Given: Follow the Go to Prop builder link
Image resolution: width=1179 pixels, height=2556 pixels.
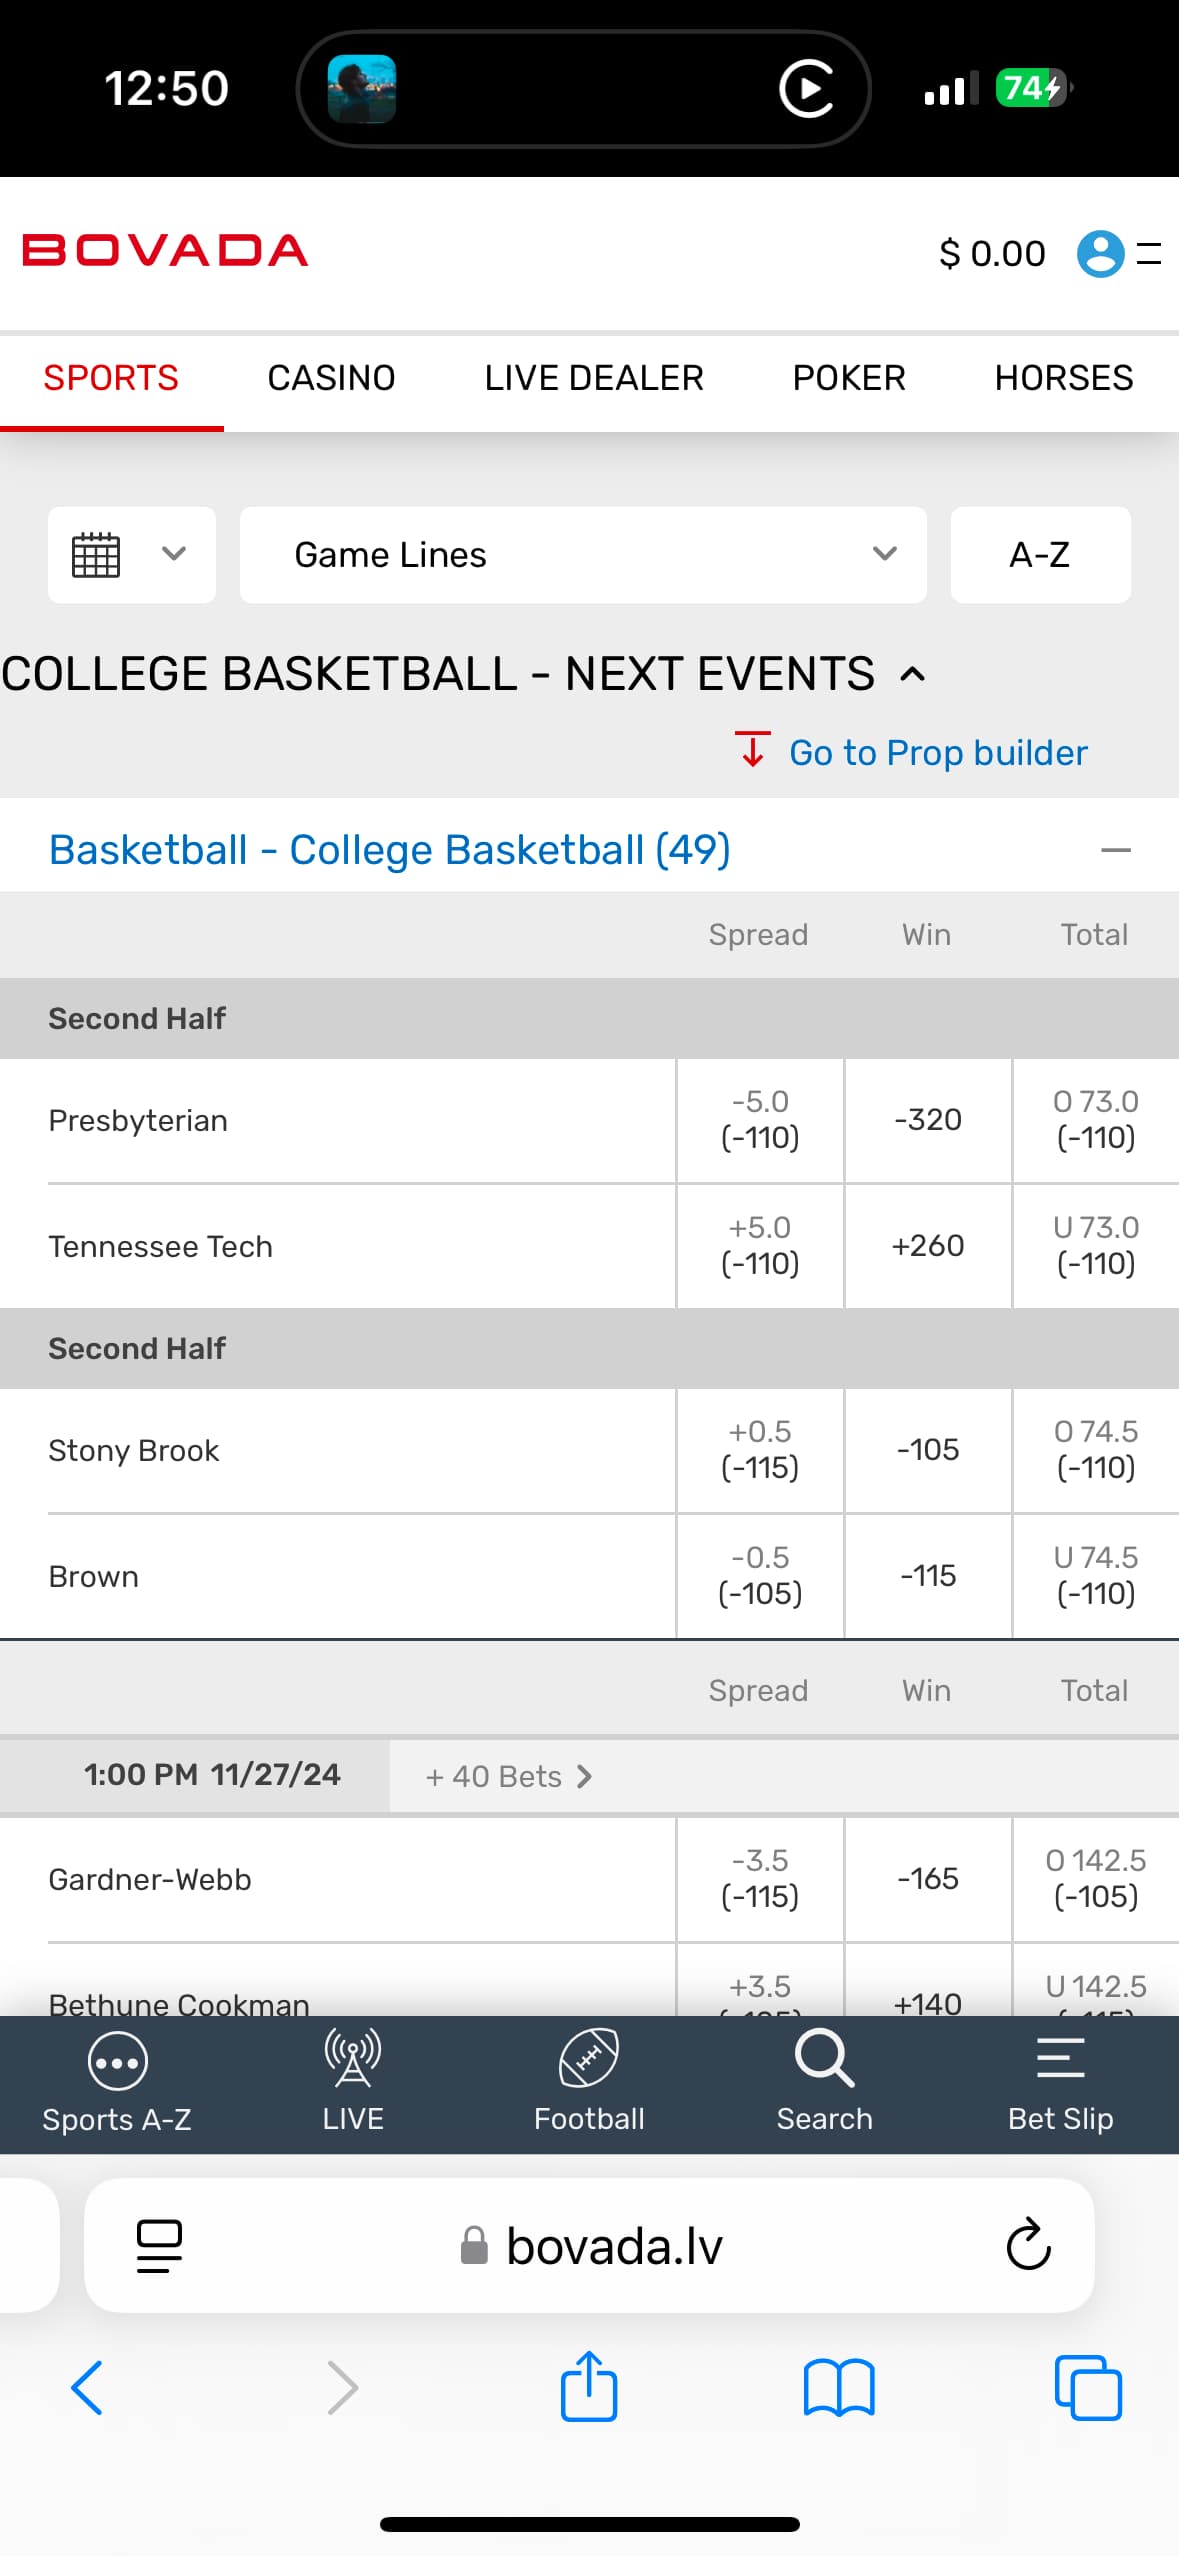Looking at the screenshot, I should [x=937, y=752].
